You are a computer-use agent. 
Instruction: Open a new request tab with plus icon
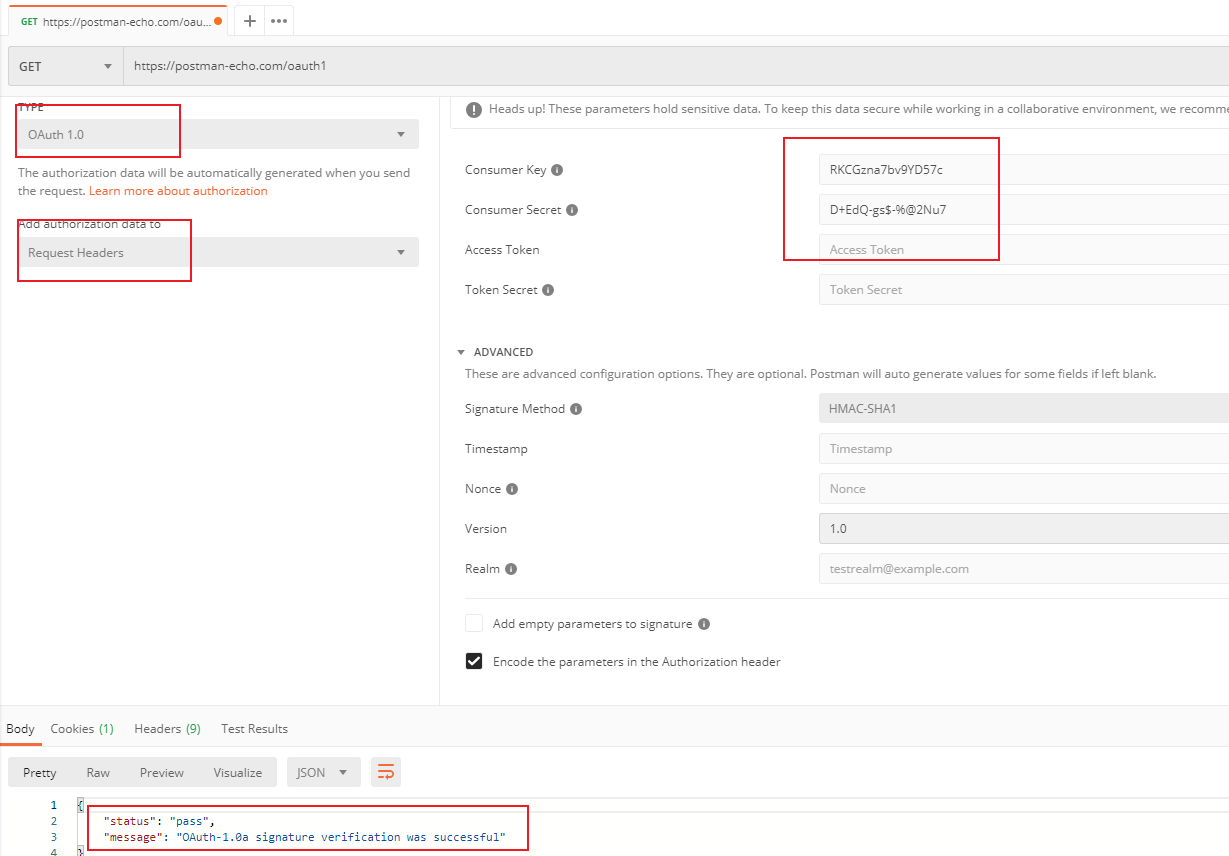click(250, 20)
